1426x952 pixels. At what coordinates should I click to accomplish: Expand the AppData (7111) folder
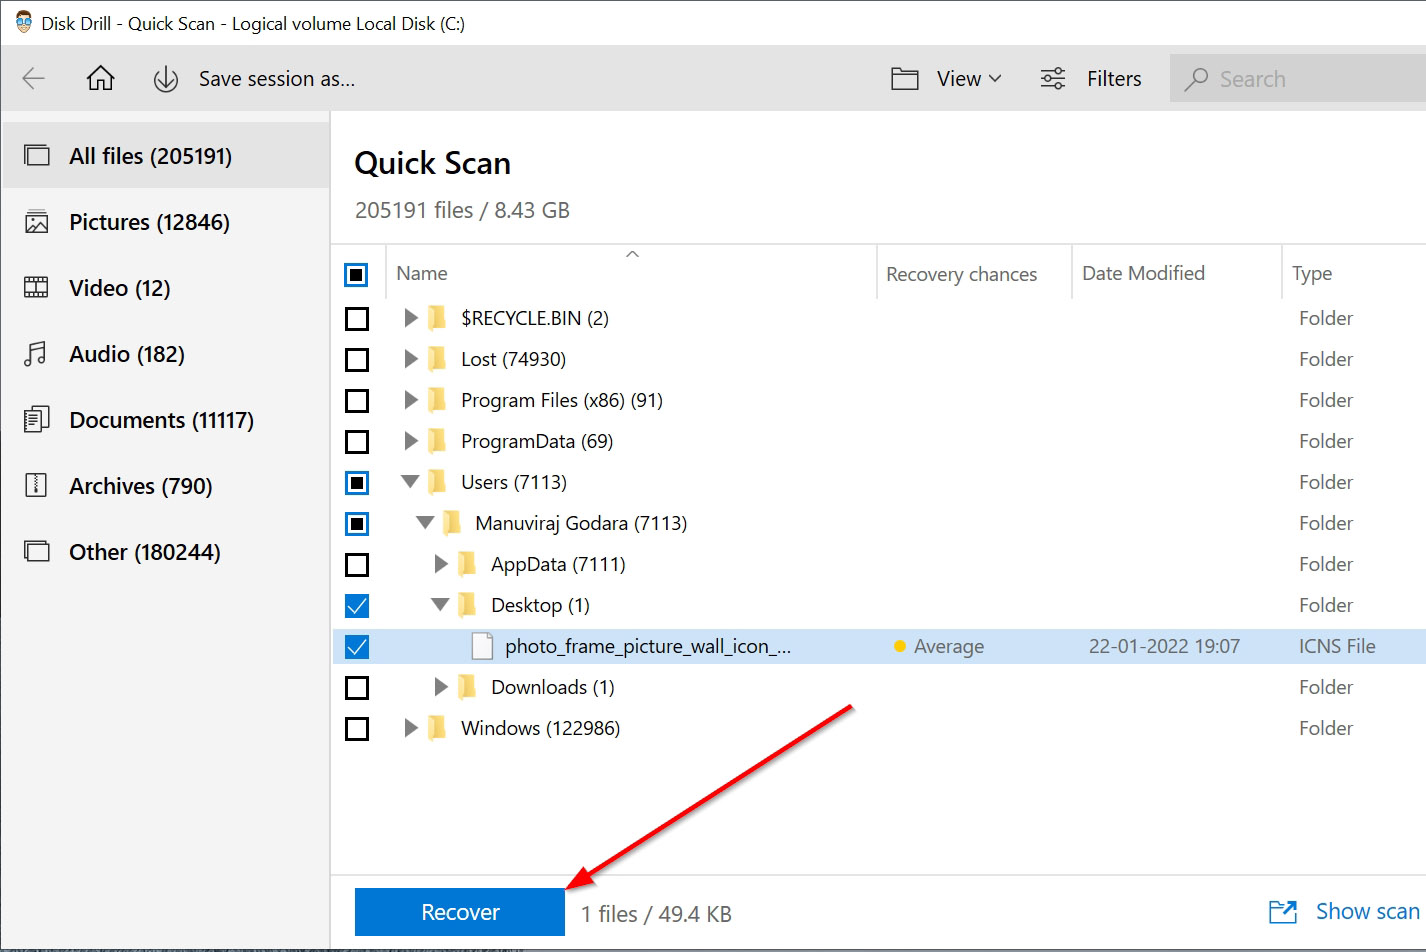pyautogui.click(x=441, y=564)
